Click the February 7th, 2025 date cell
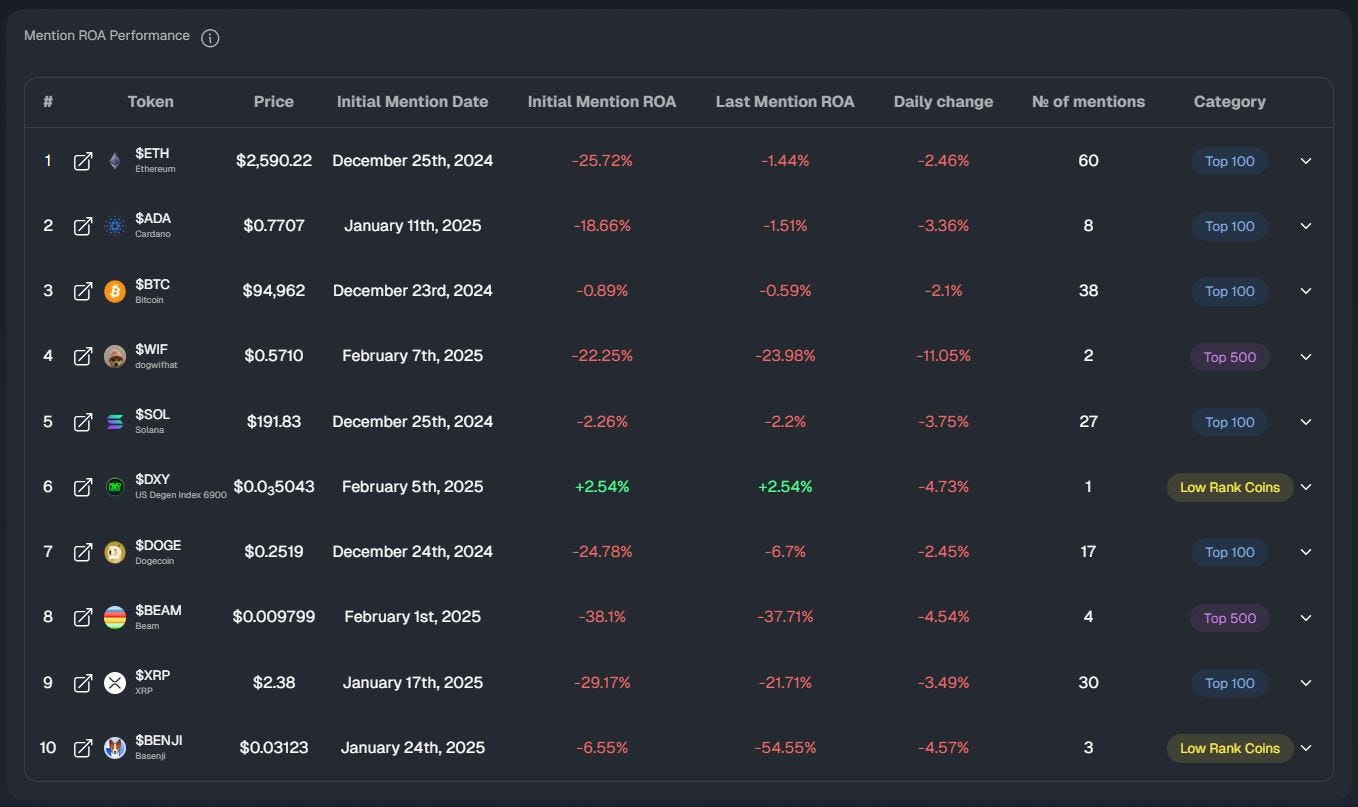 pyautogui.click(x=412, y=356)
